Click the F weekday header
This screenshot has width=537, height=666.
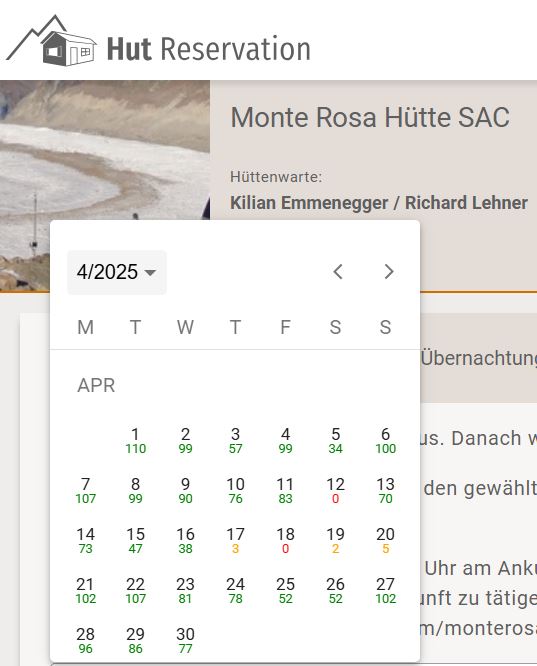[x=285, y=327]
